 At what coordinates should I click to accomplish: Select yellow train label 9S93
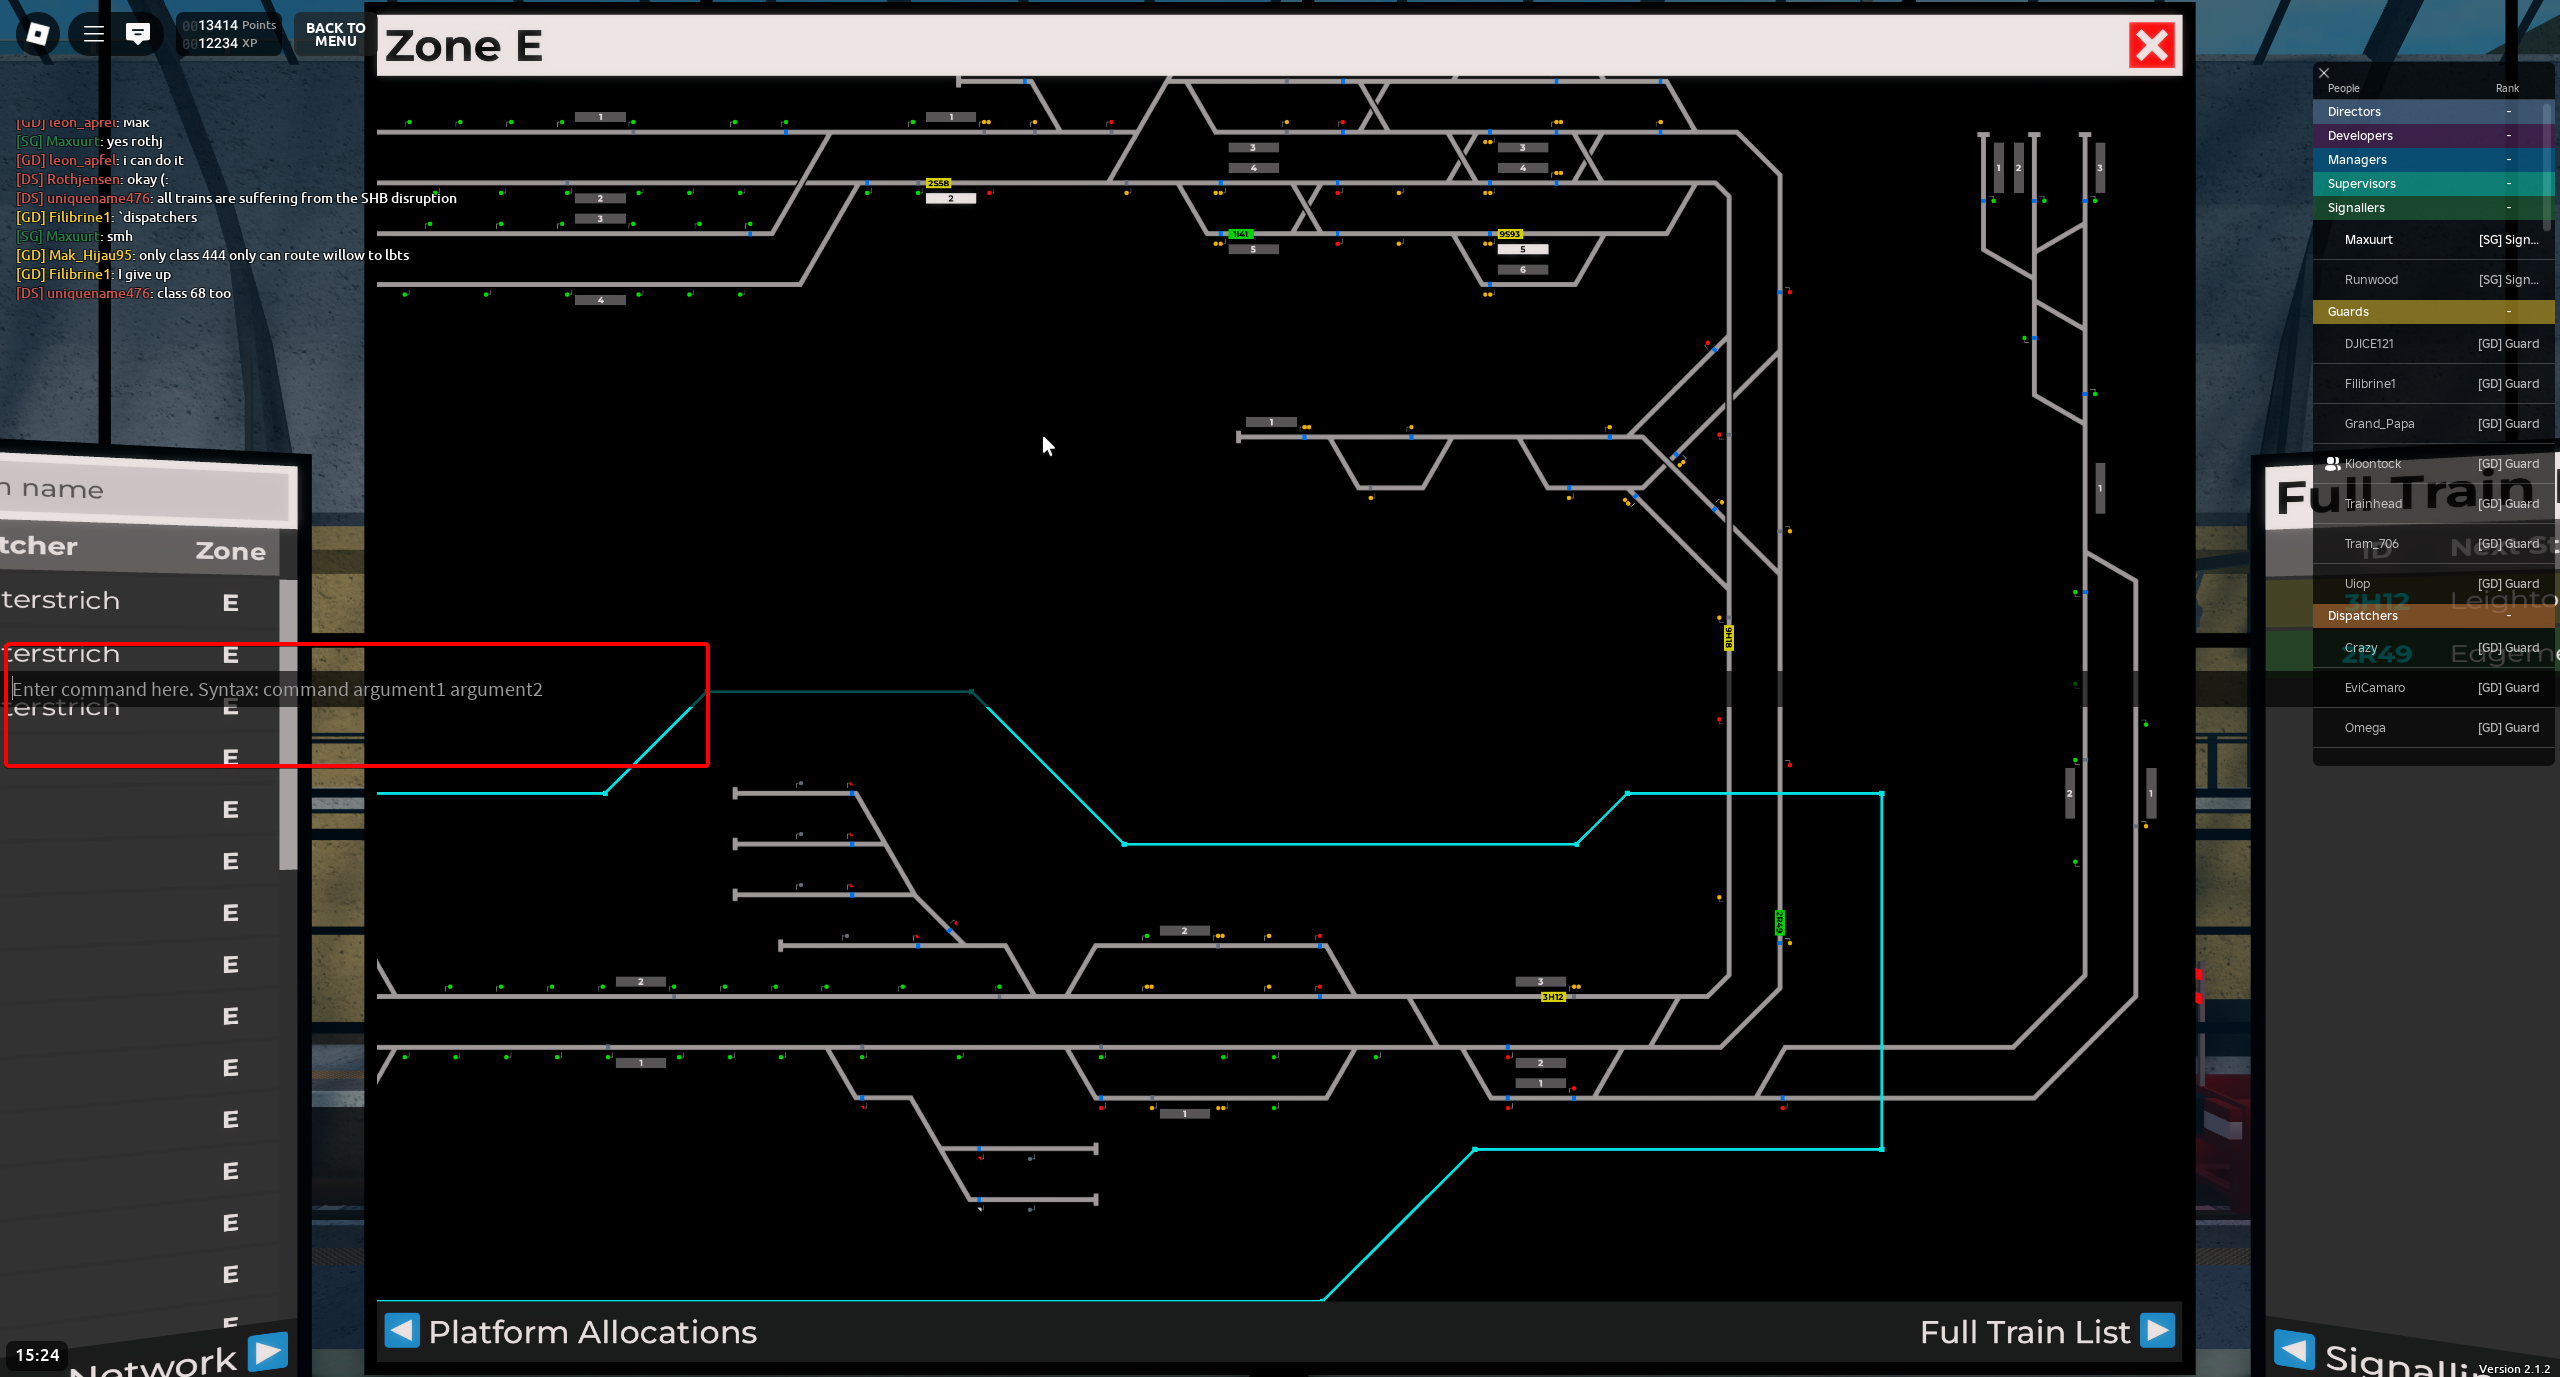(1509, 234)
